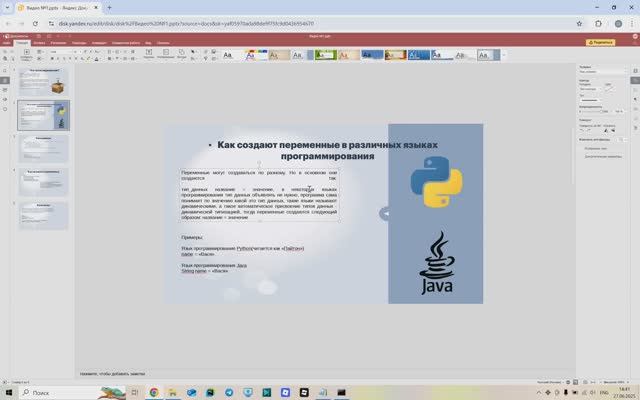The width and height of the screenshot is (640, 400).
Task: Switch to the Совместная работа tab
Action: 126,42
